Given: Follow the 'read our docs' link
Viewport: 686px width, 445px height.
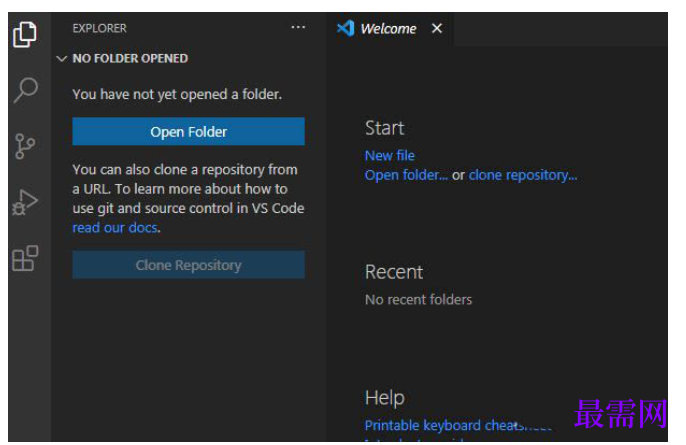Looking at the screenshot, I should 115,228.
